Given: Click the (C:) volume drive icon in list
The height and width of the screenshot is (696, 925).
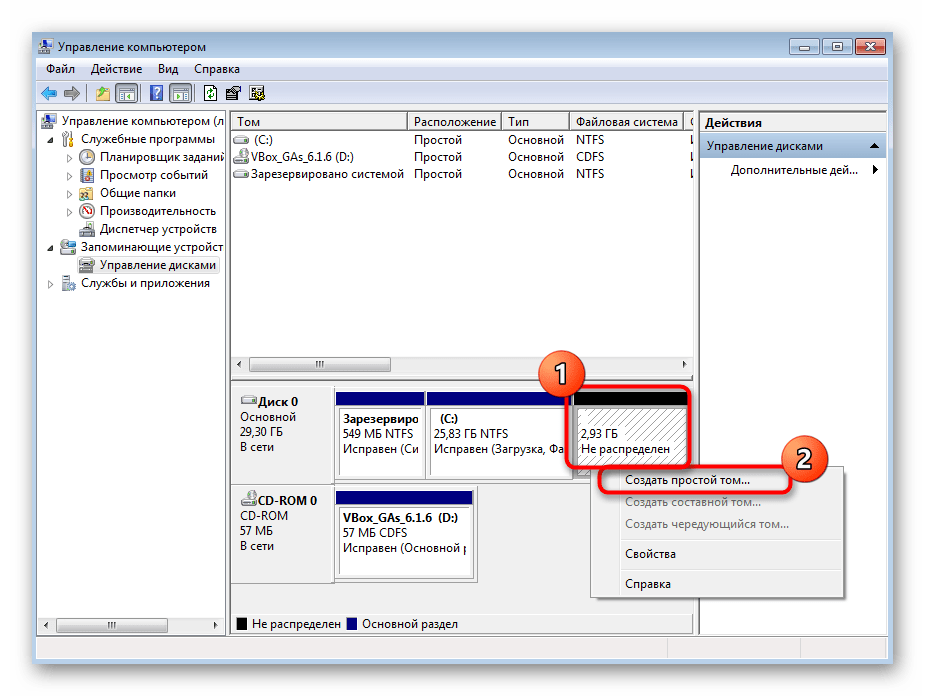Looking at the screenshot, I should click(x=241, y=140).
